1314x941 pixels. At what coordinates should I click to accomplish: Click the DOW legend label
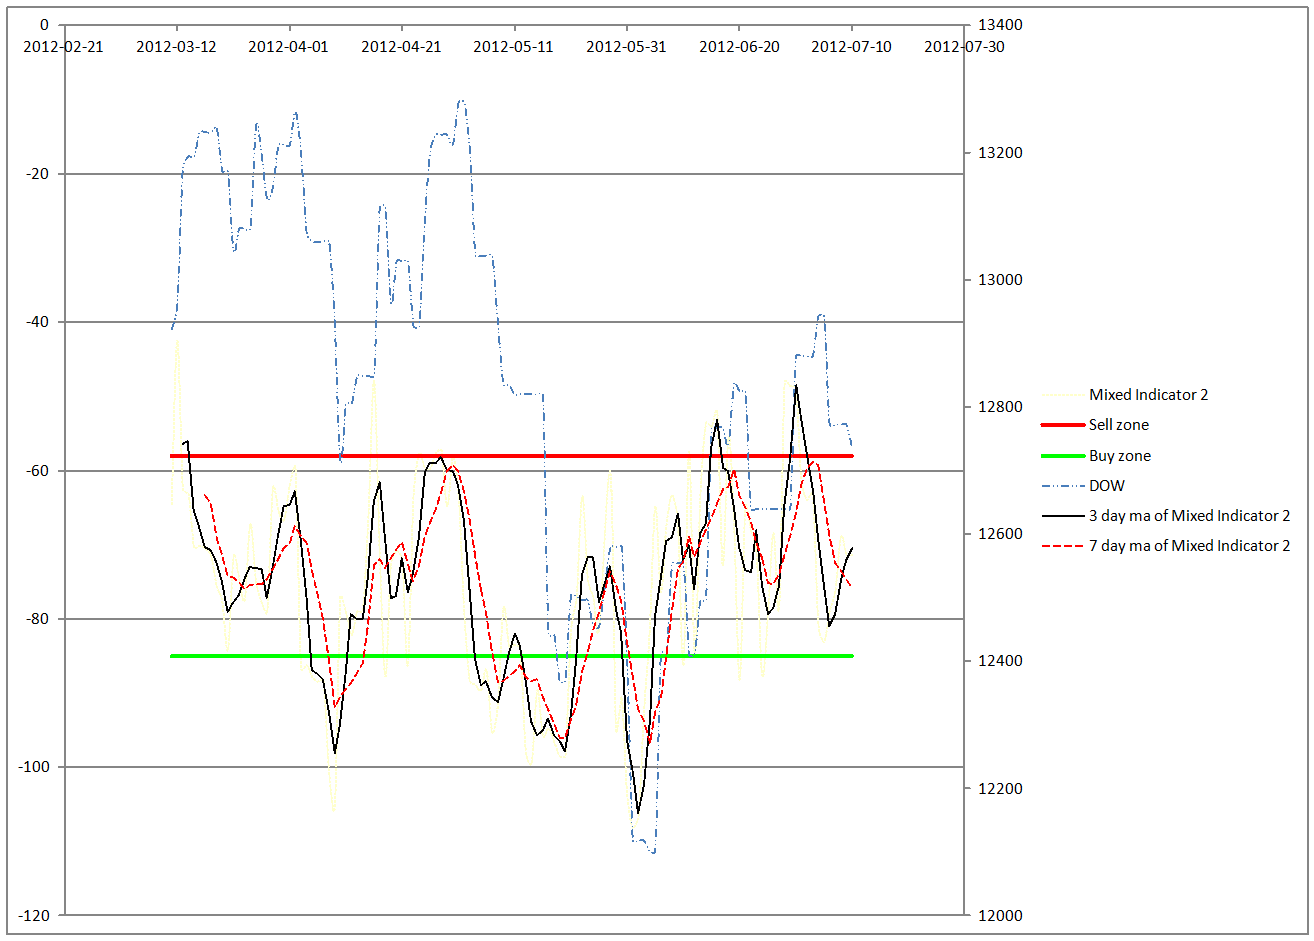1106,486
